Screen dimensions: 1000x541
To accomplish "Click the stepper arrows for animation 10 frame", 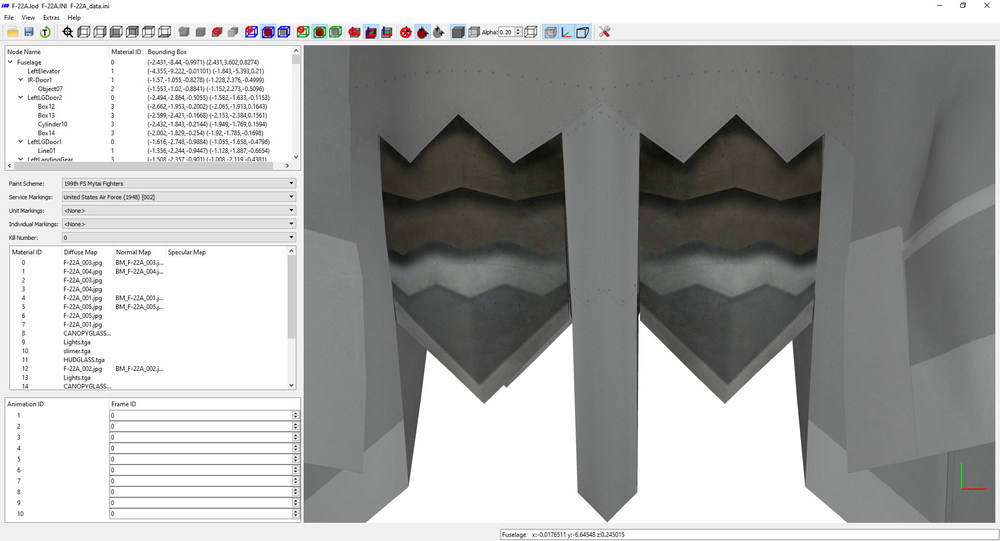I will [295, 514].
